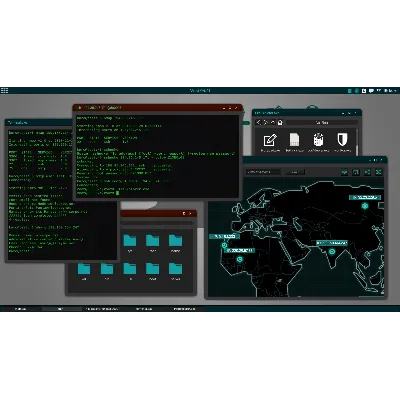This screenshot has width=400, height=400.
Task: Click the text input field in map window toolbar
Action: coord(263,172)
